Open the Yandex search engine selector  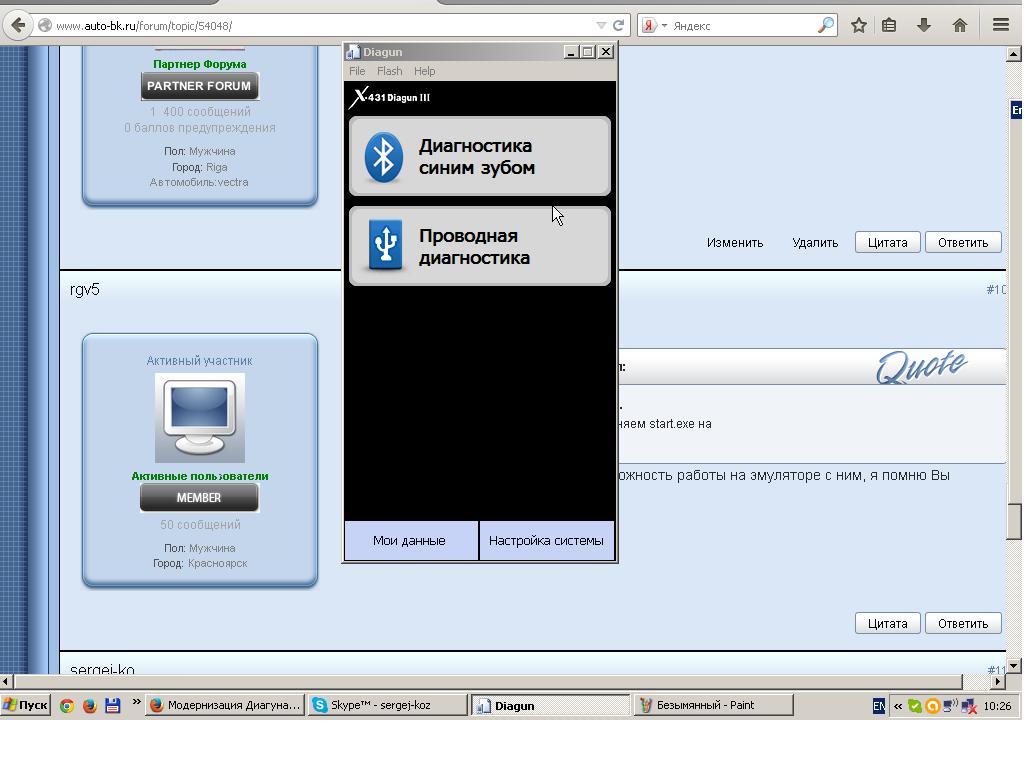click(x=654, y=25)
